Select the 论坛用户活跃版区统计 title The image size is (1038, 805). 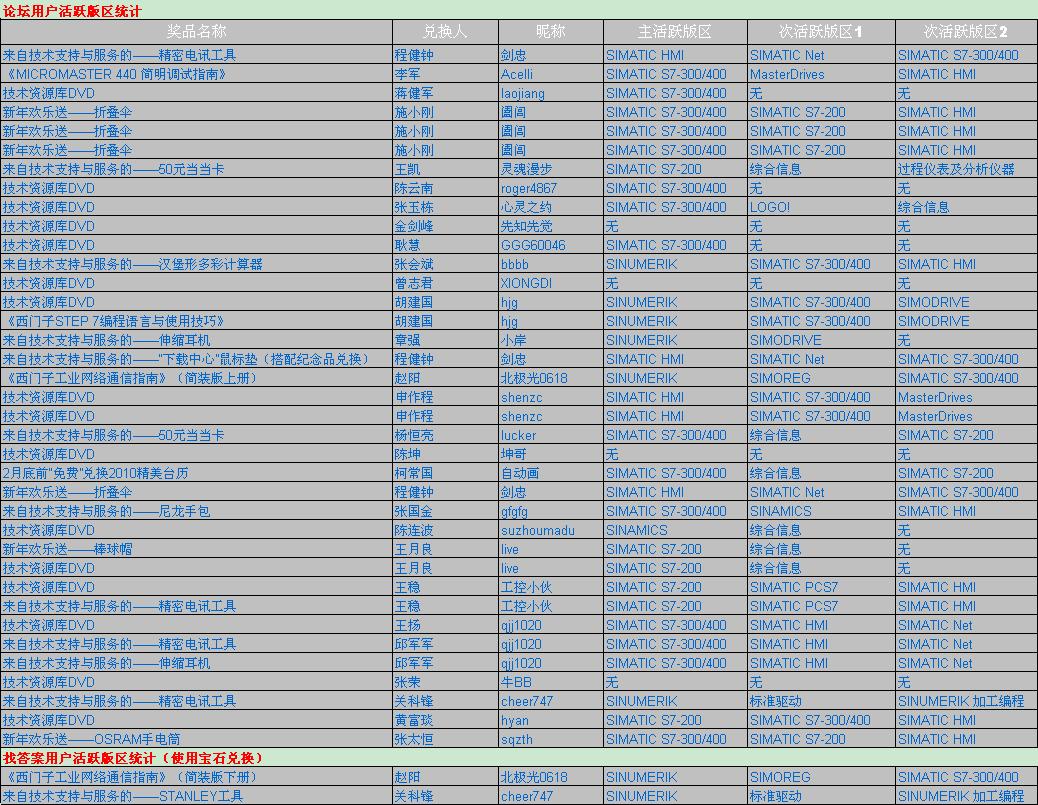[71, 11]
